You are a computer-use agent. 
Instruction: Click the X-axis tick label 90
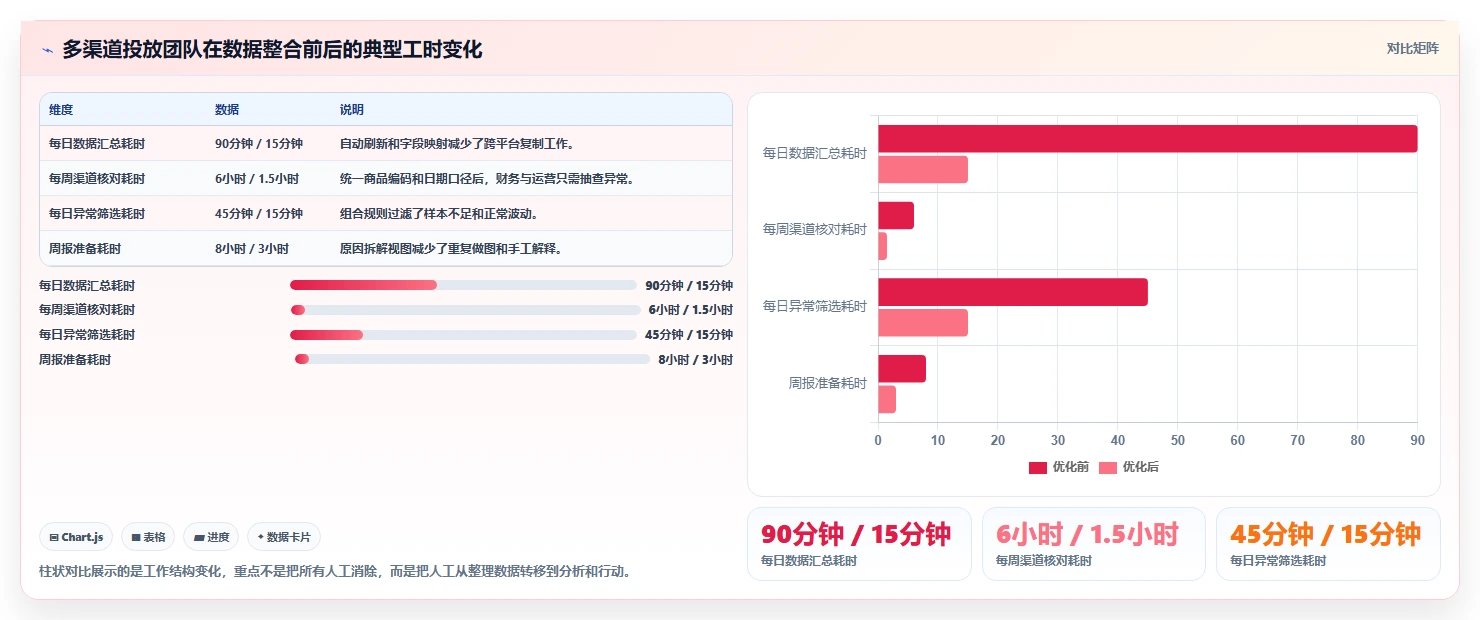(x=1417, y=441)
